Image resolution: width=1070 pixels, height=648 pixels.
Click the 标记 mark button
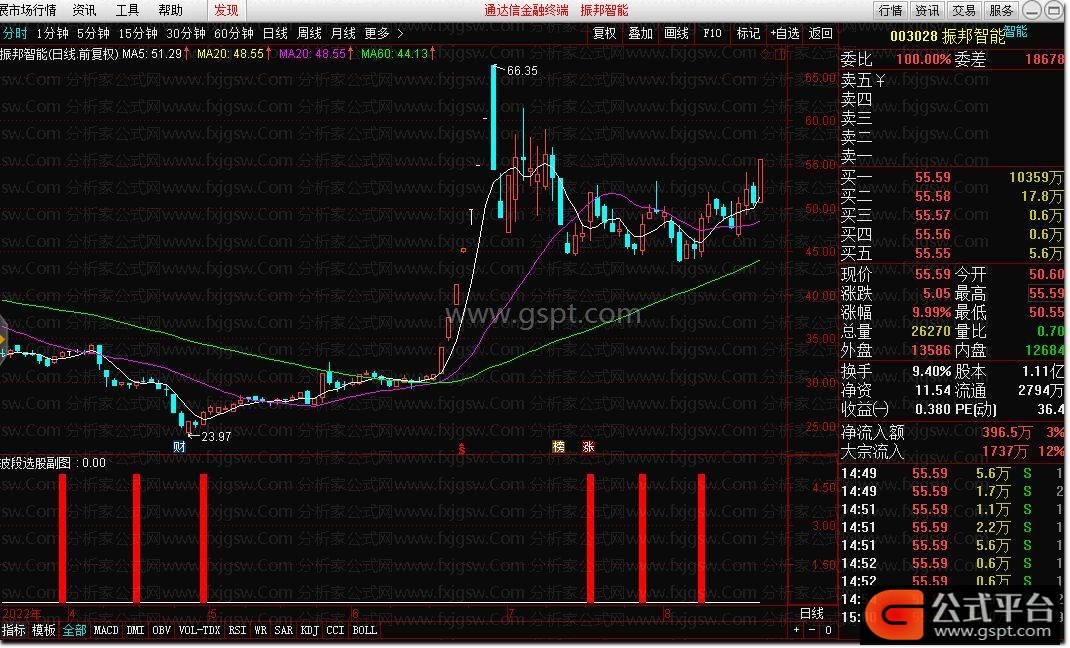tap(748, 33)
